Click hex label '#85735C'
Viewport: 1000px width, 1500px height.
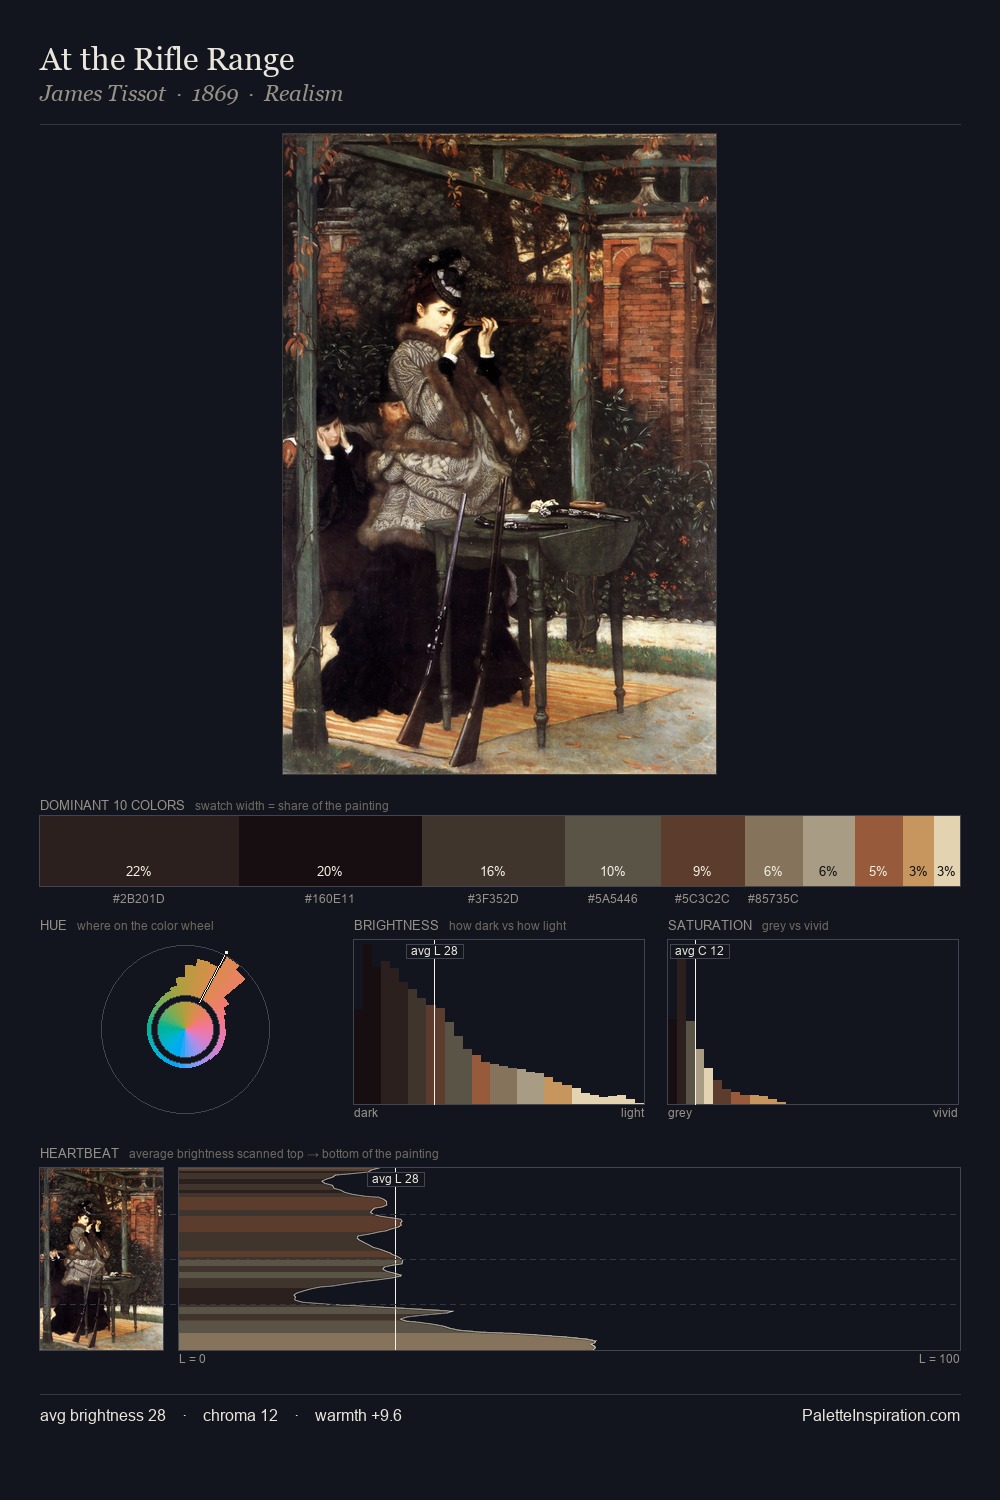773,898
